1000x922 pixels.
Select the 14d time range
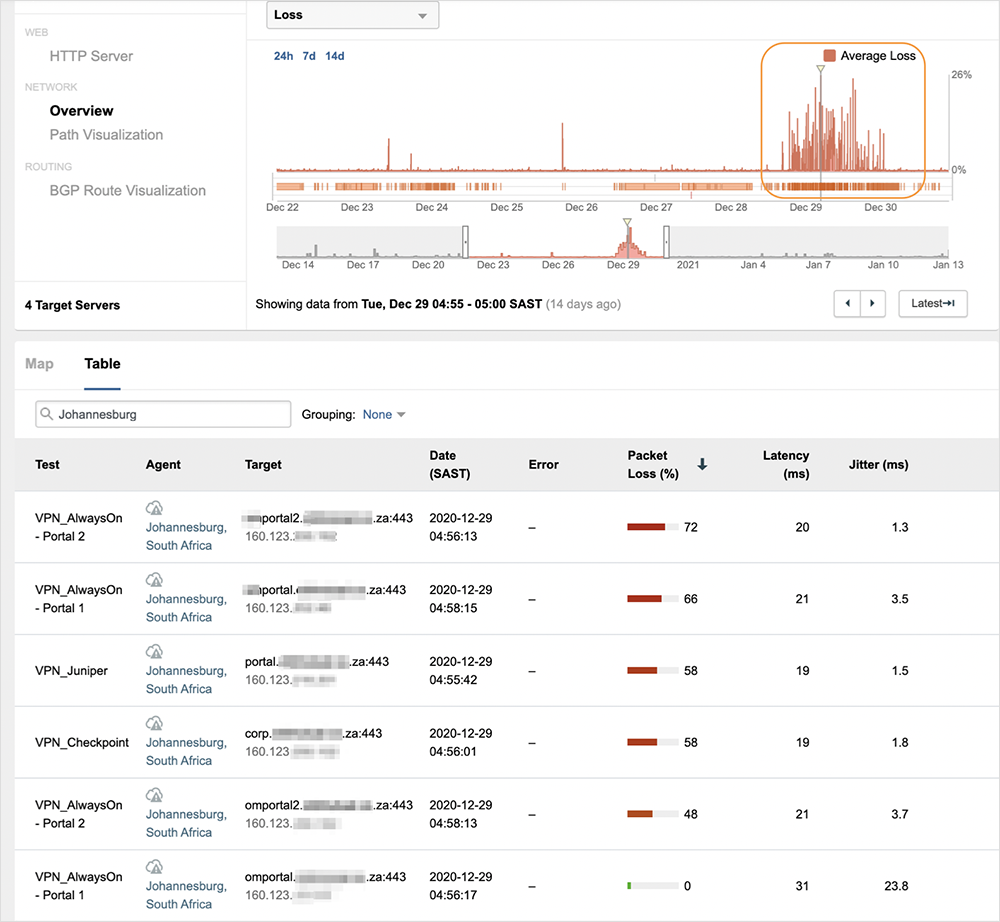(x=335, y=56)
